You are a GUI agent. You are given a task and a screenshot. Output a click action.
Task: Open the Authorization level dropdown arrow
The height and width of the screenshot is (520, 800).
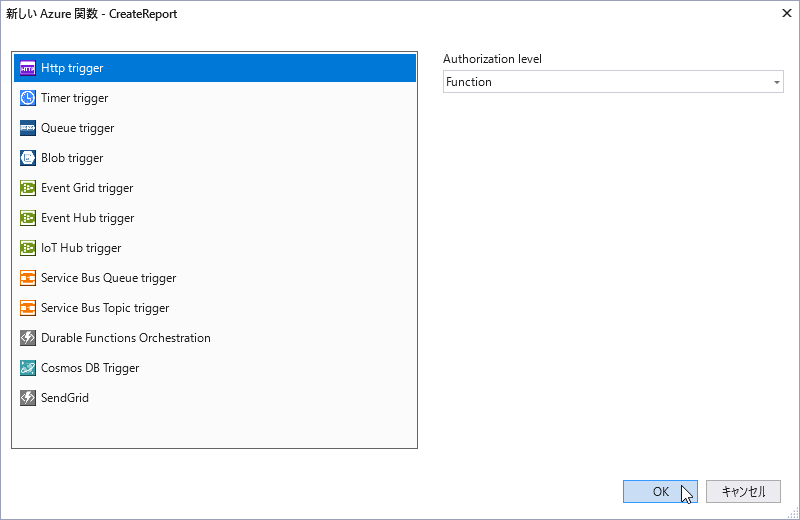[x=777, y=82]
